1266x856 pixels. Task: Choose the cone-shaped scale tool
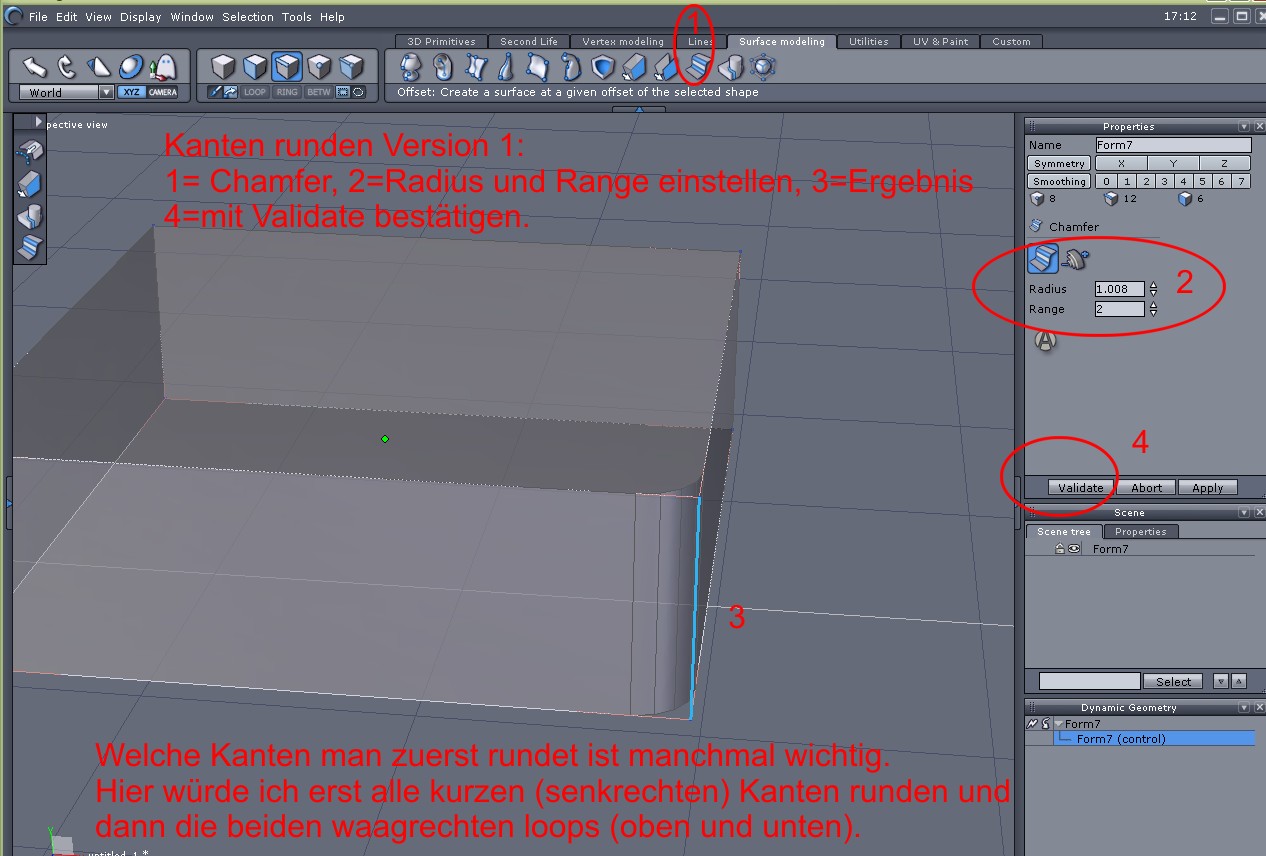(x=99, y=67)
